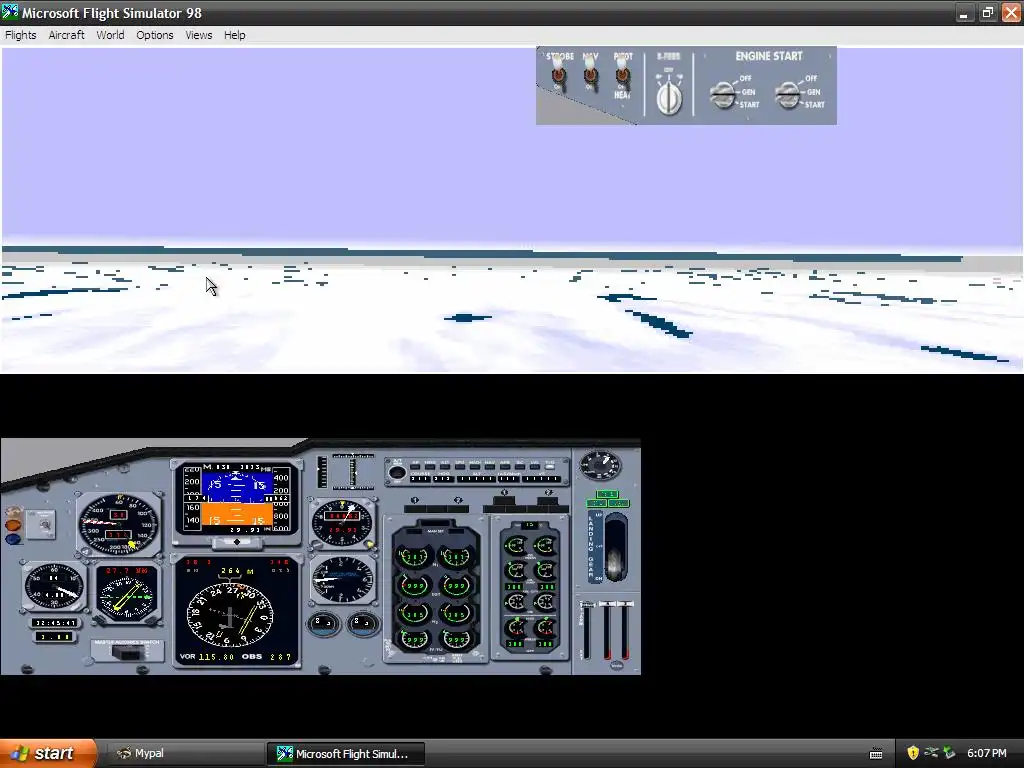Click the security shield tray icon
This screenshot has height=768, width=1024.
pos(912,754)
